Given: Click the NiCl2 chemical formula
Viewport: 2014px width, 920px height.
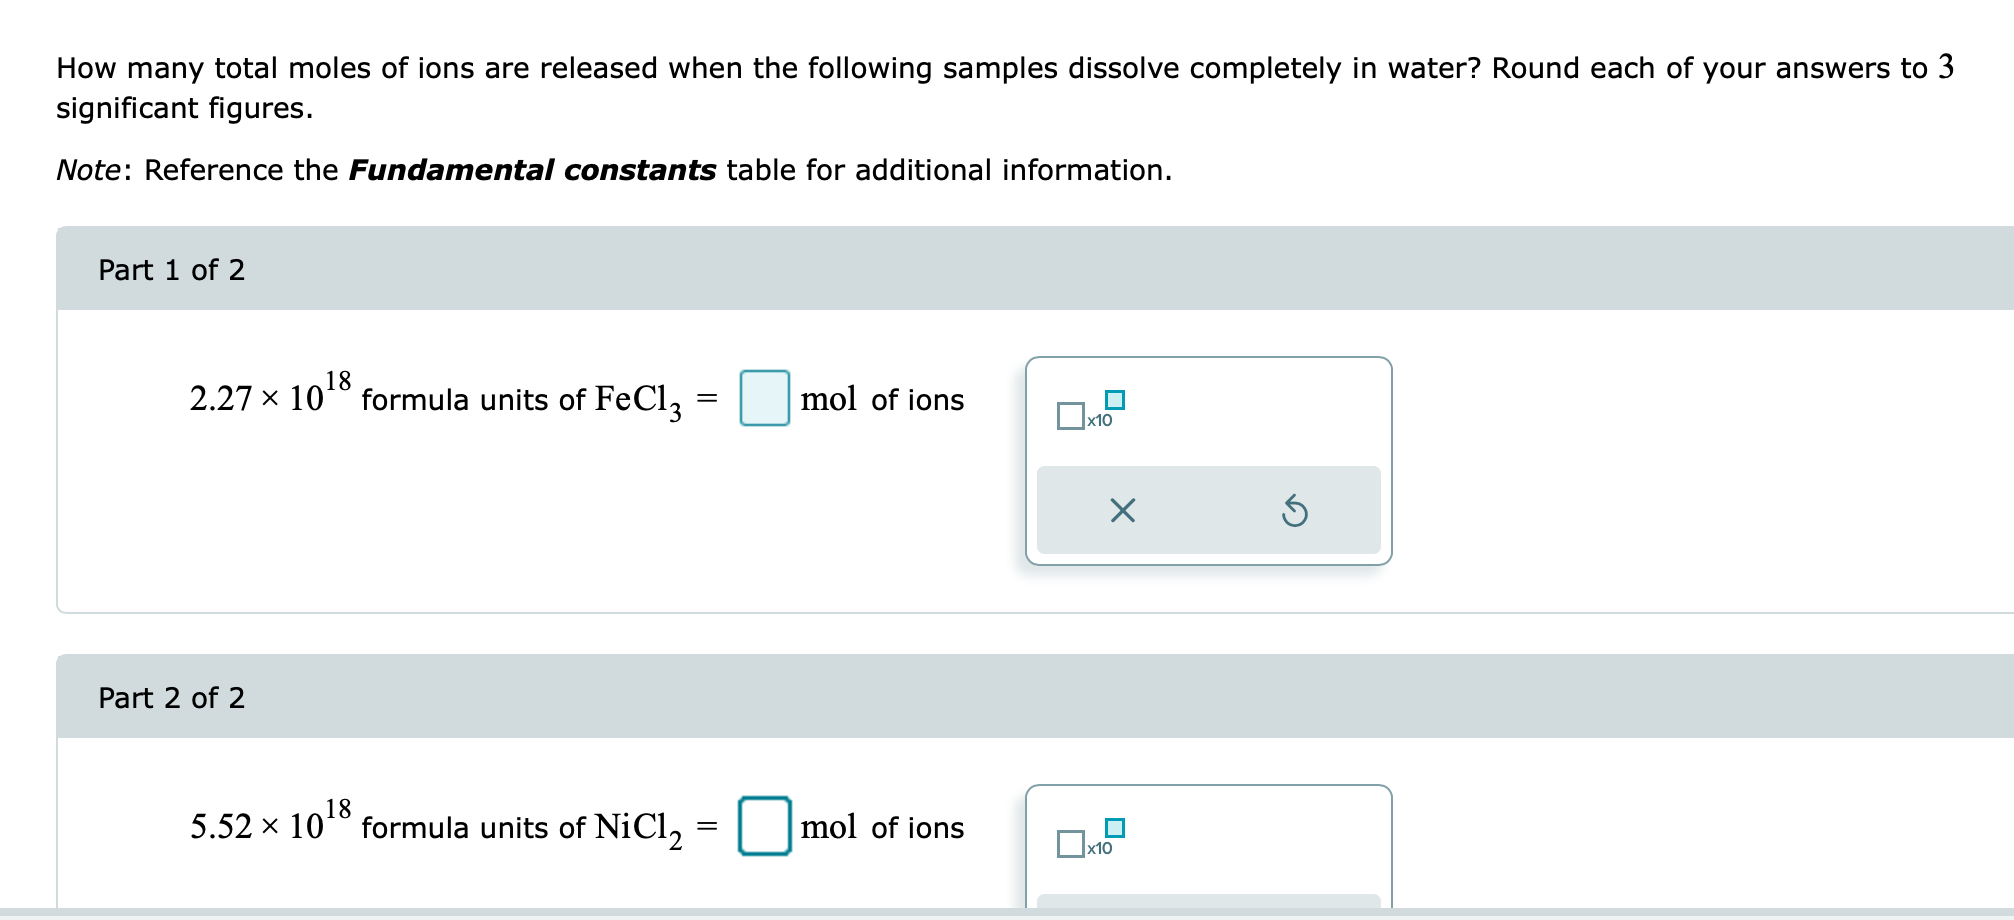Looking at the screenshot, I should pos(638,828).
